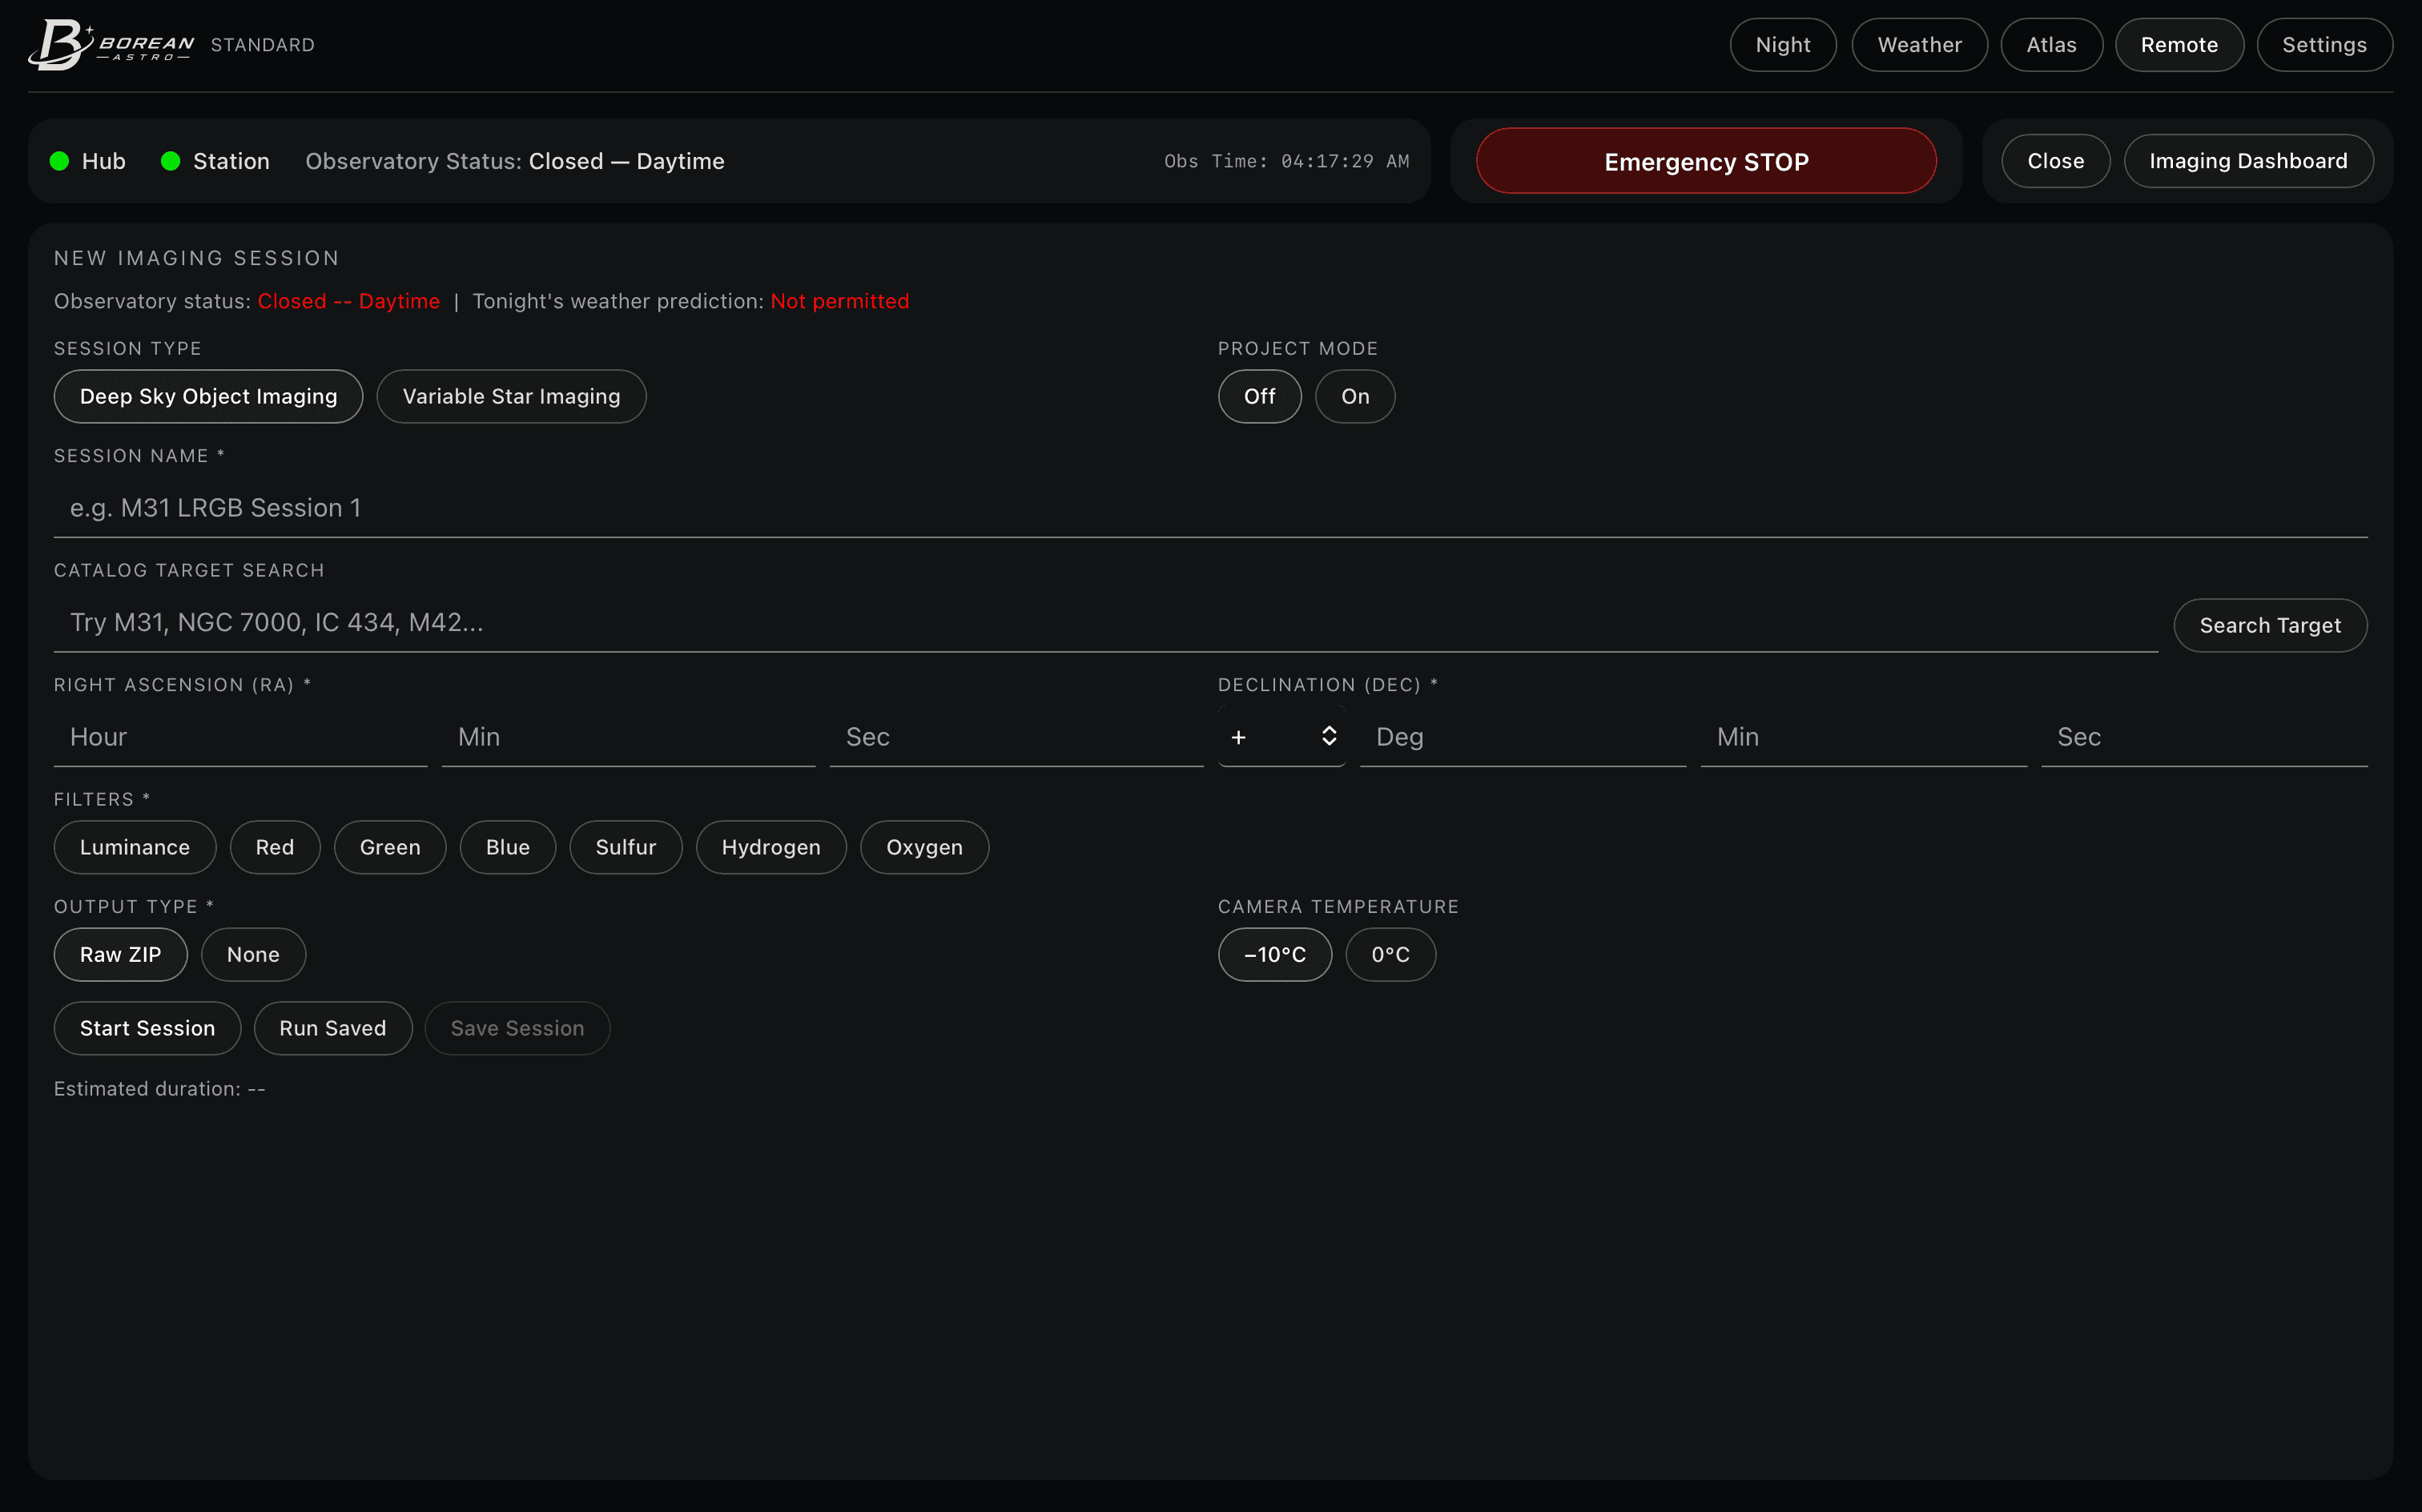The image size is (2422, 1512).
Task: Set camera temperature to 0°C
Action: (1390, 955)
